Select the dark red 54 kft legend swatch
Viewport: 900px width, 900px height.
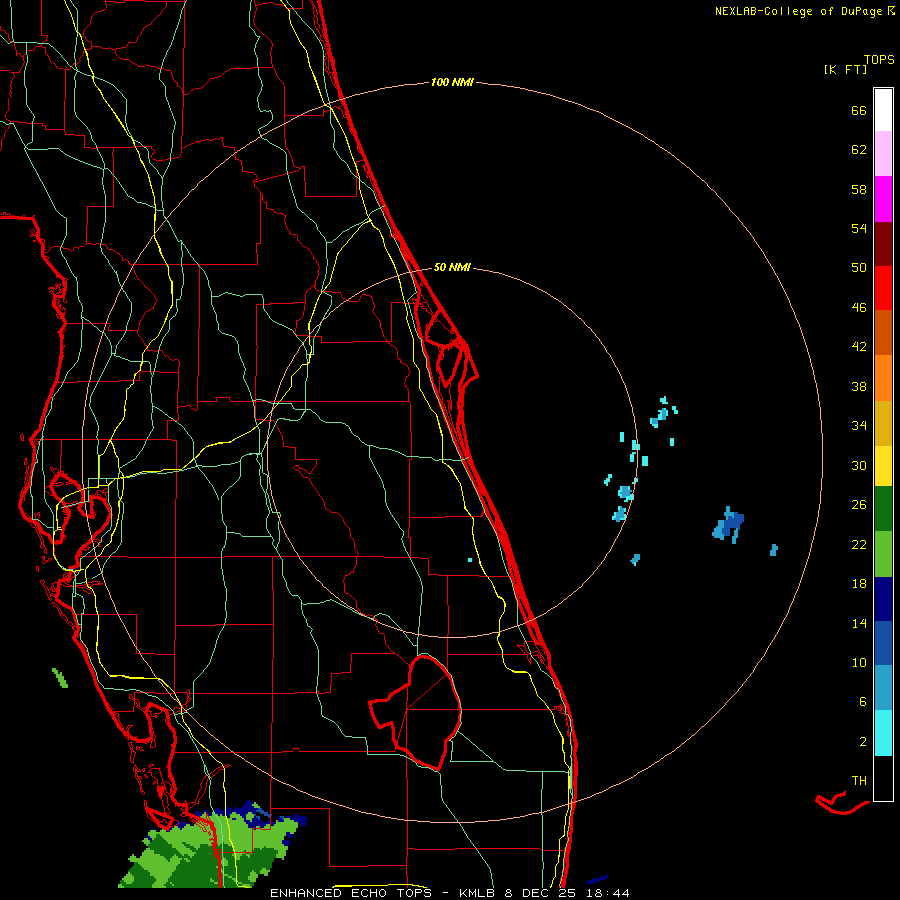pyautogui.click(x=883, y=243)
